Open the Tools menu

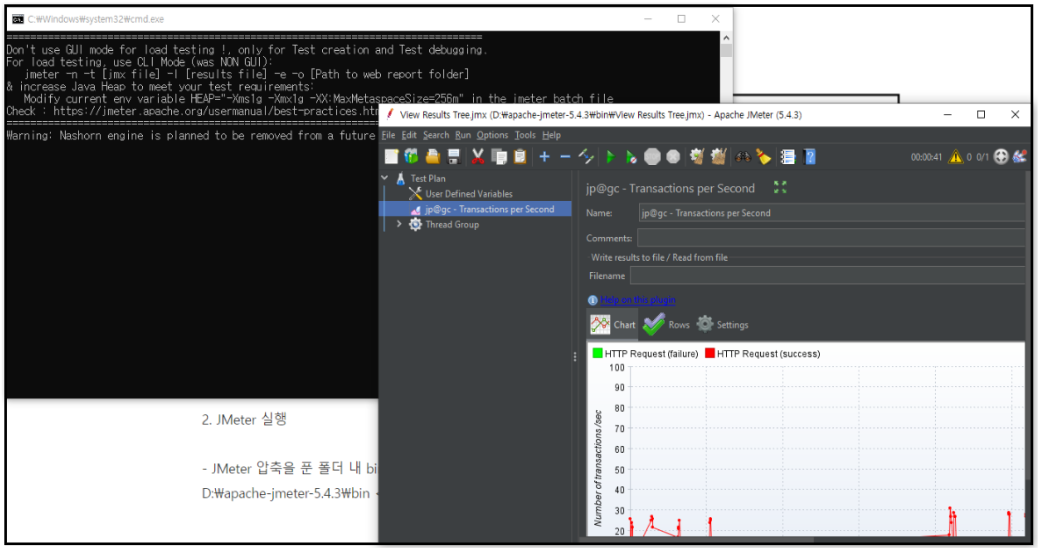[x=525, y=135]
